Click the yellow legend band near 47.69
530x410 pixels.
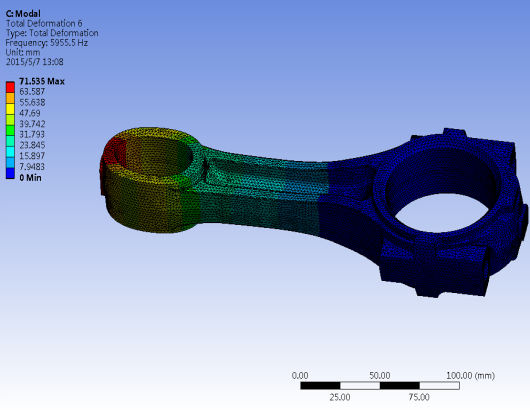click(10, 109)
